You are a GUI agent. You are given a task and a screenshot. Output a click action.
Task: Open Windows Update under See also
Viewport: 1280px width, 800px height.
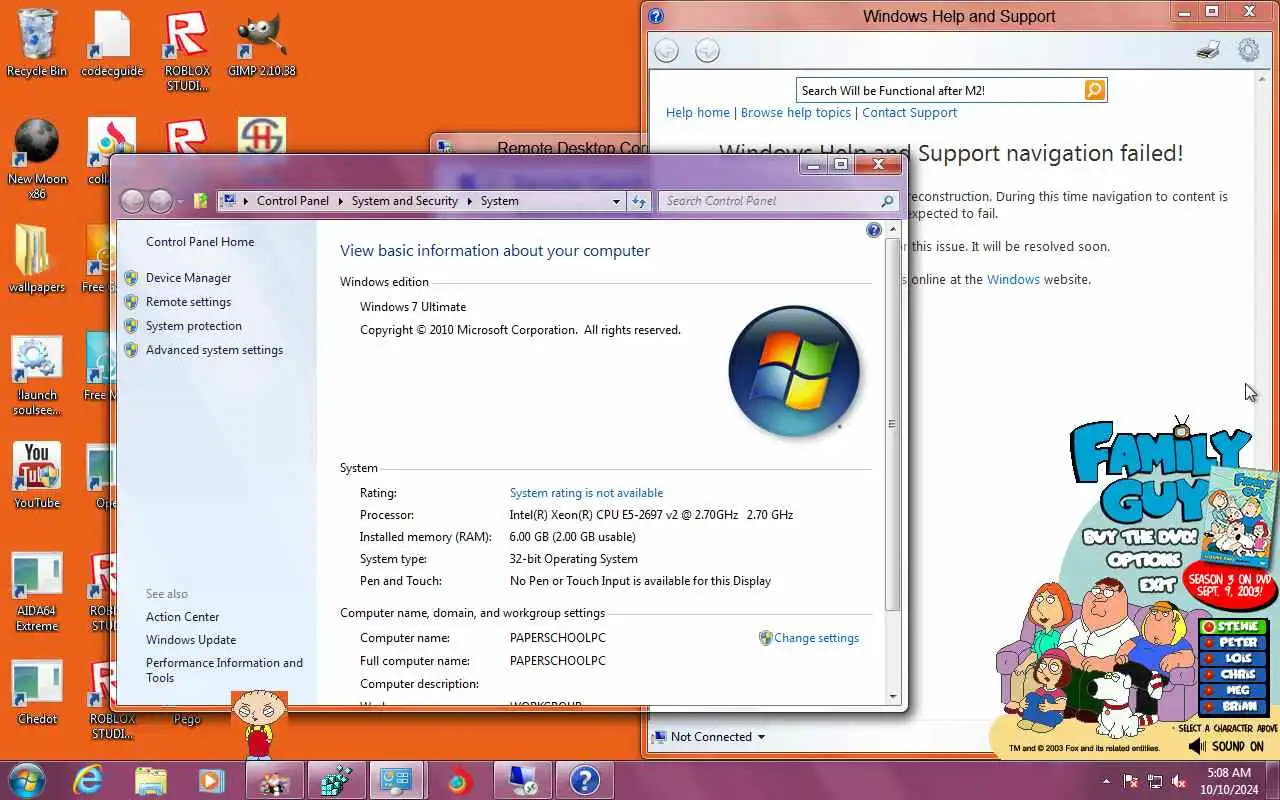[x=191, y=640]
